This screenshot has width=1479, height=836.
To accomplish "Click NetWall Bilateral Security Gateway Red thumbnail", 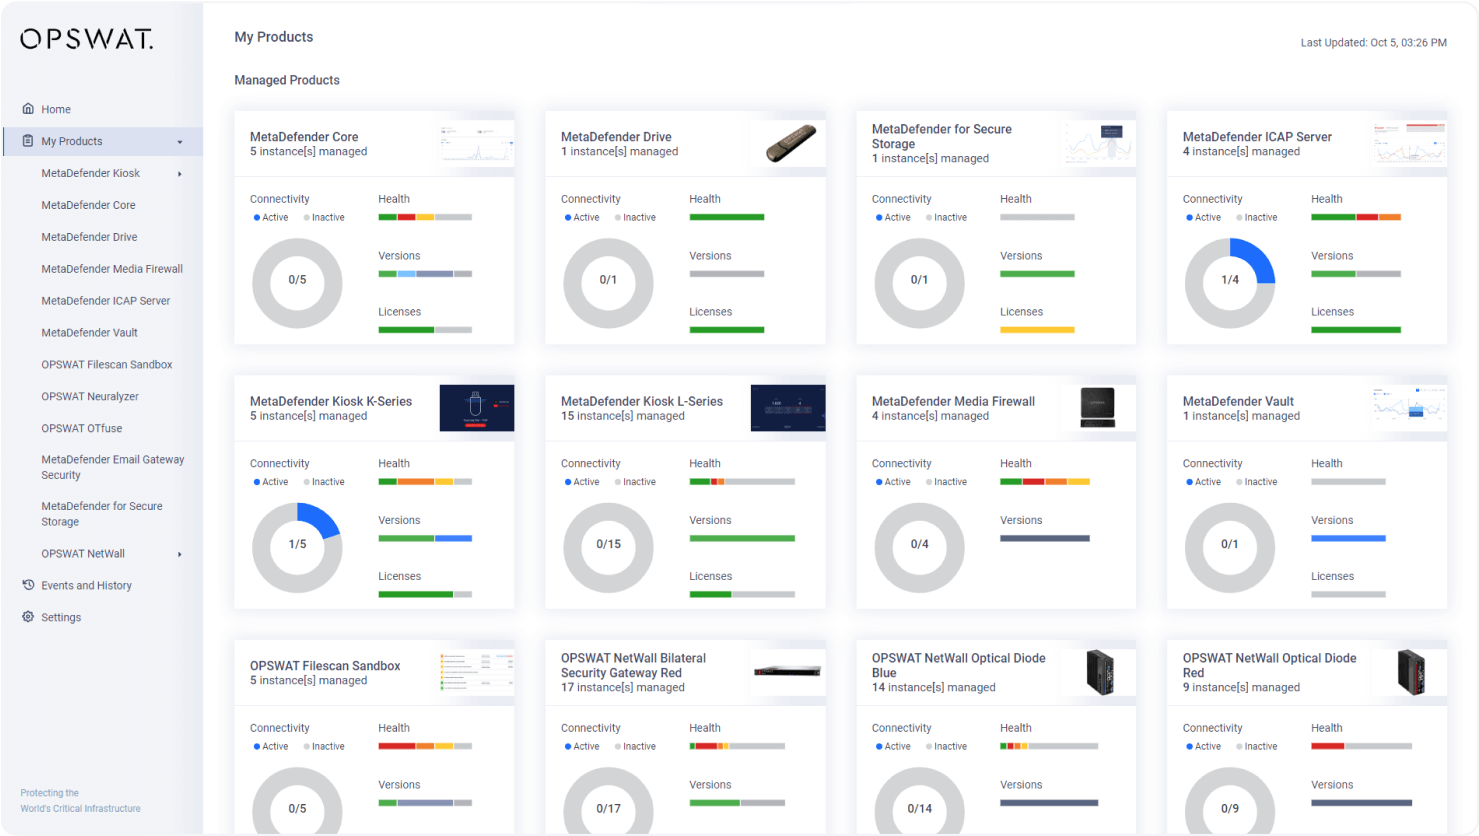I will pyautogui.click(x=788, y=671).
